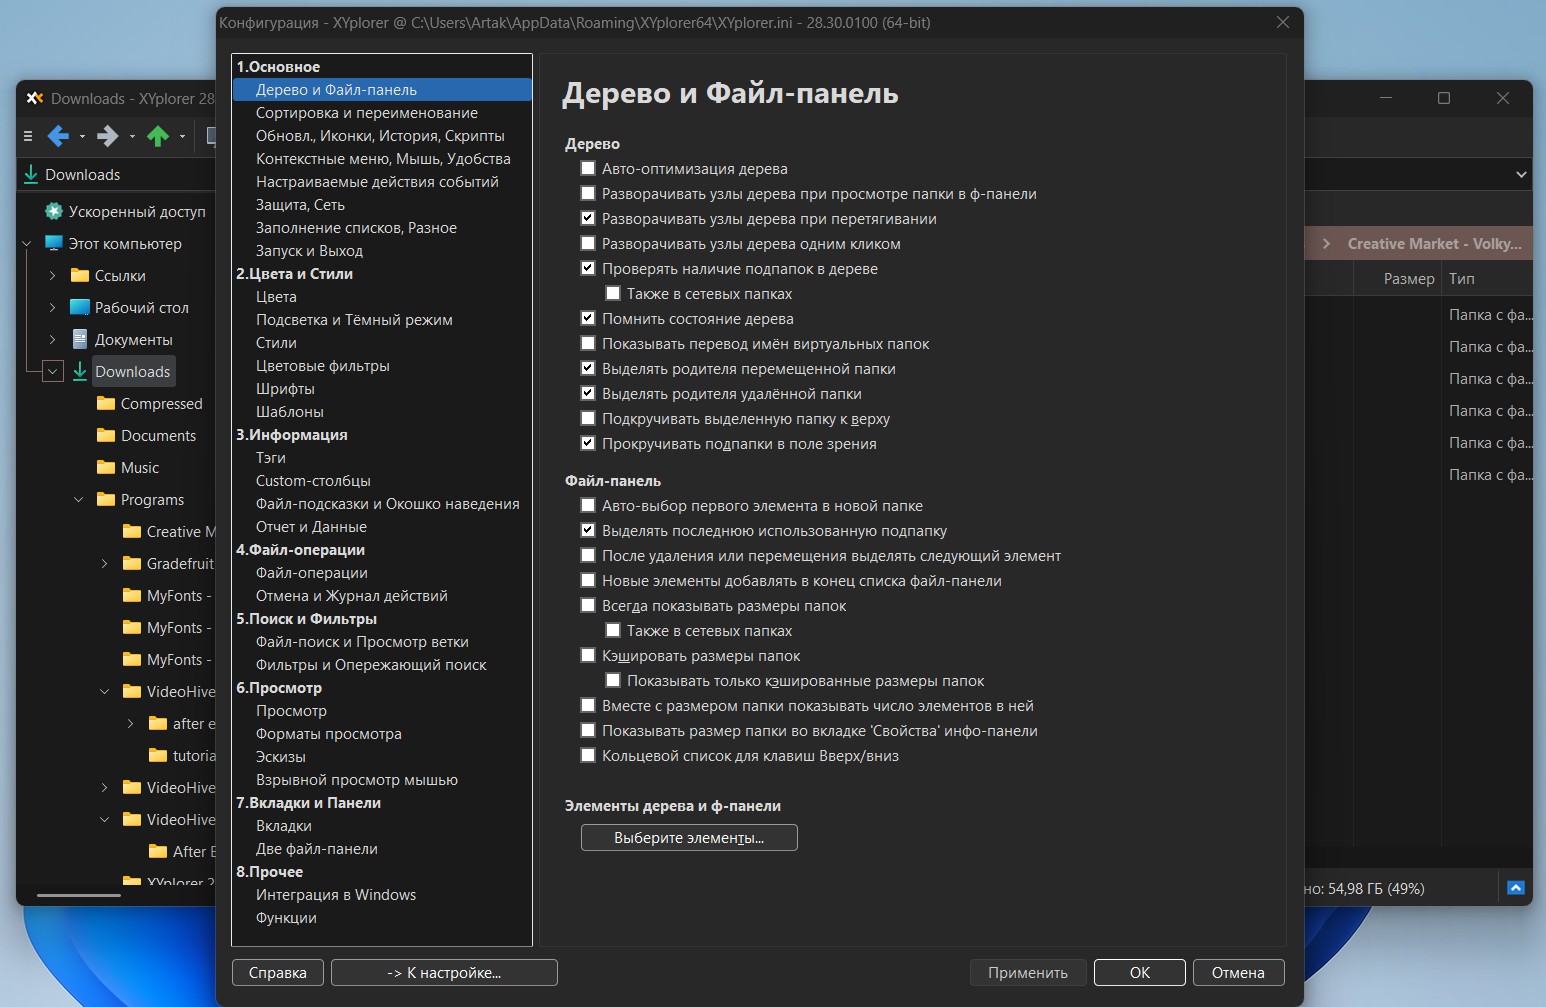The height and width of the screenshot is (1007, 1546).
Task: Open the hamburger menu in XYplorer toolbar
Action: [28, 136]
